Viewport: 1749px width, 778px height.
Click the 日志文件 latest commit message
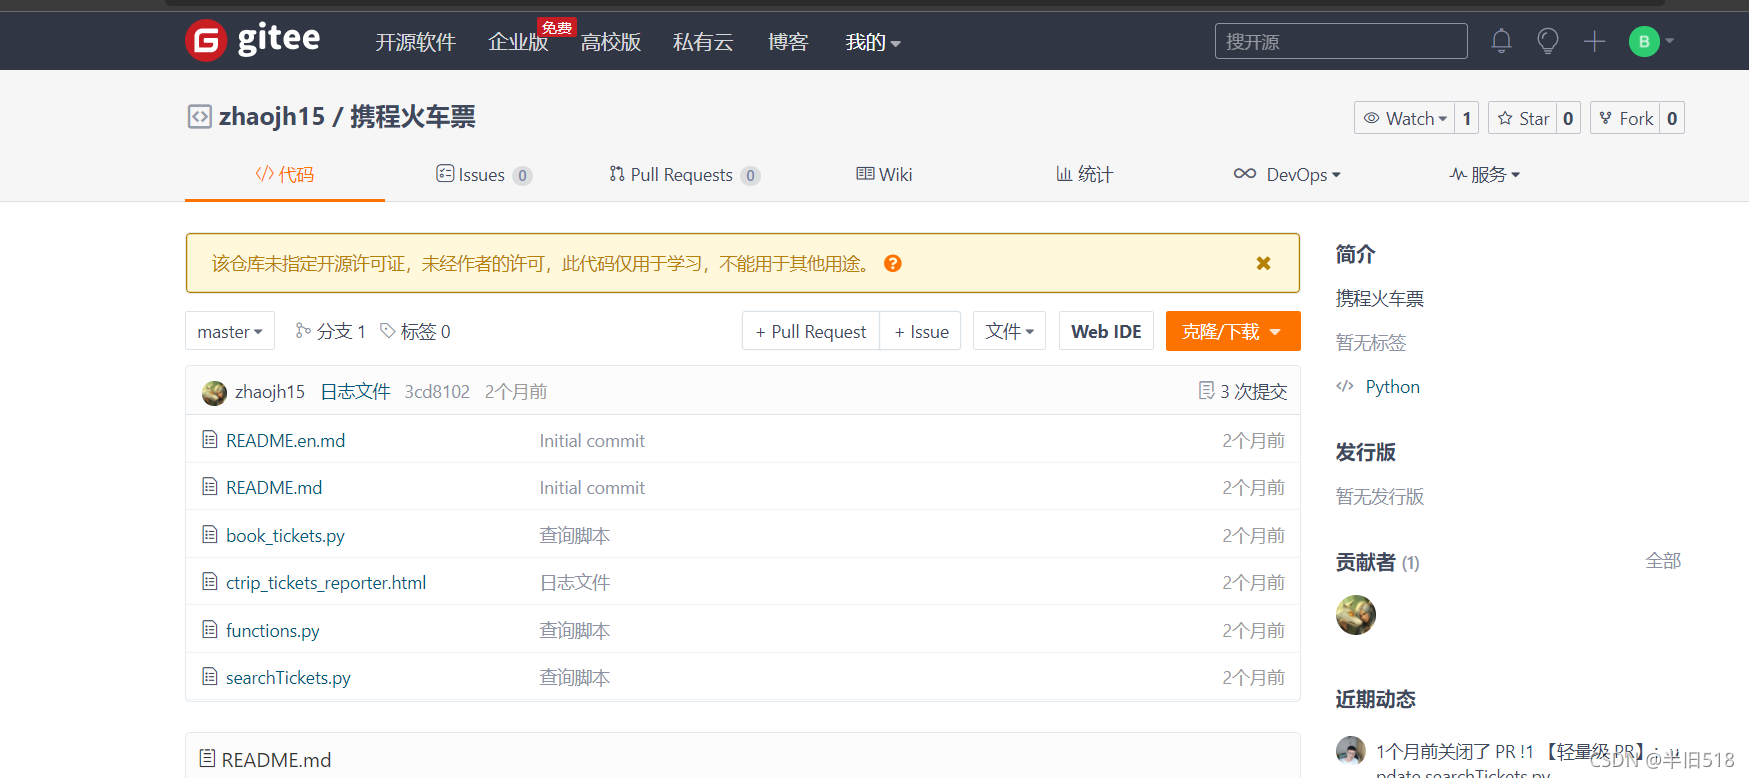(x=355, y=391)
